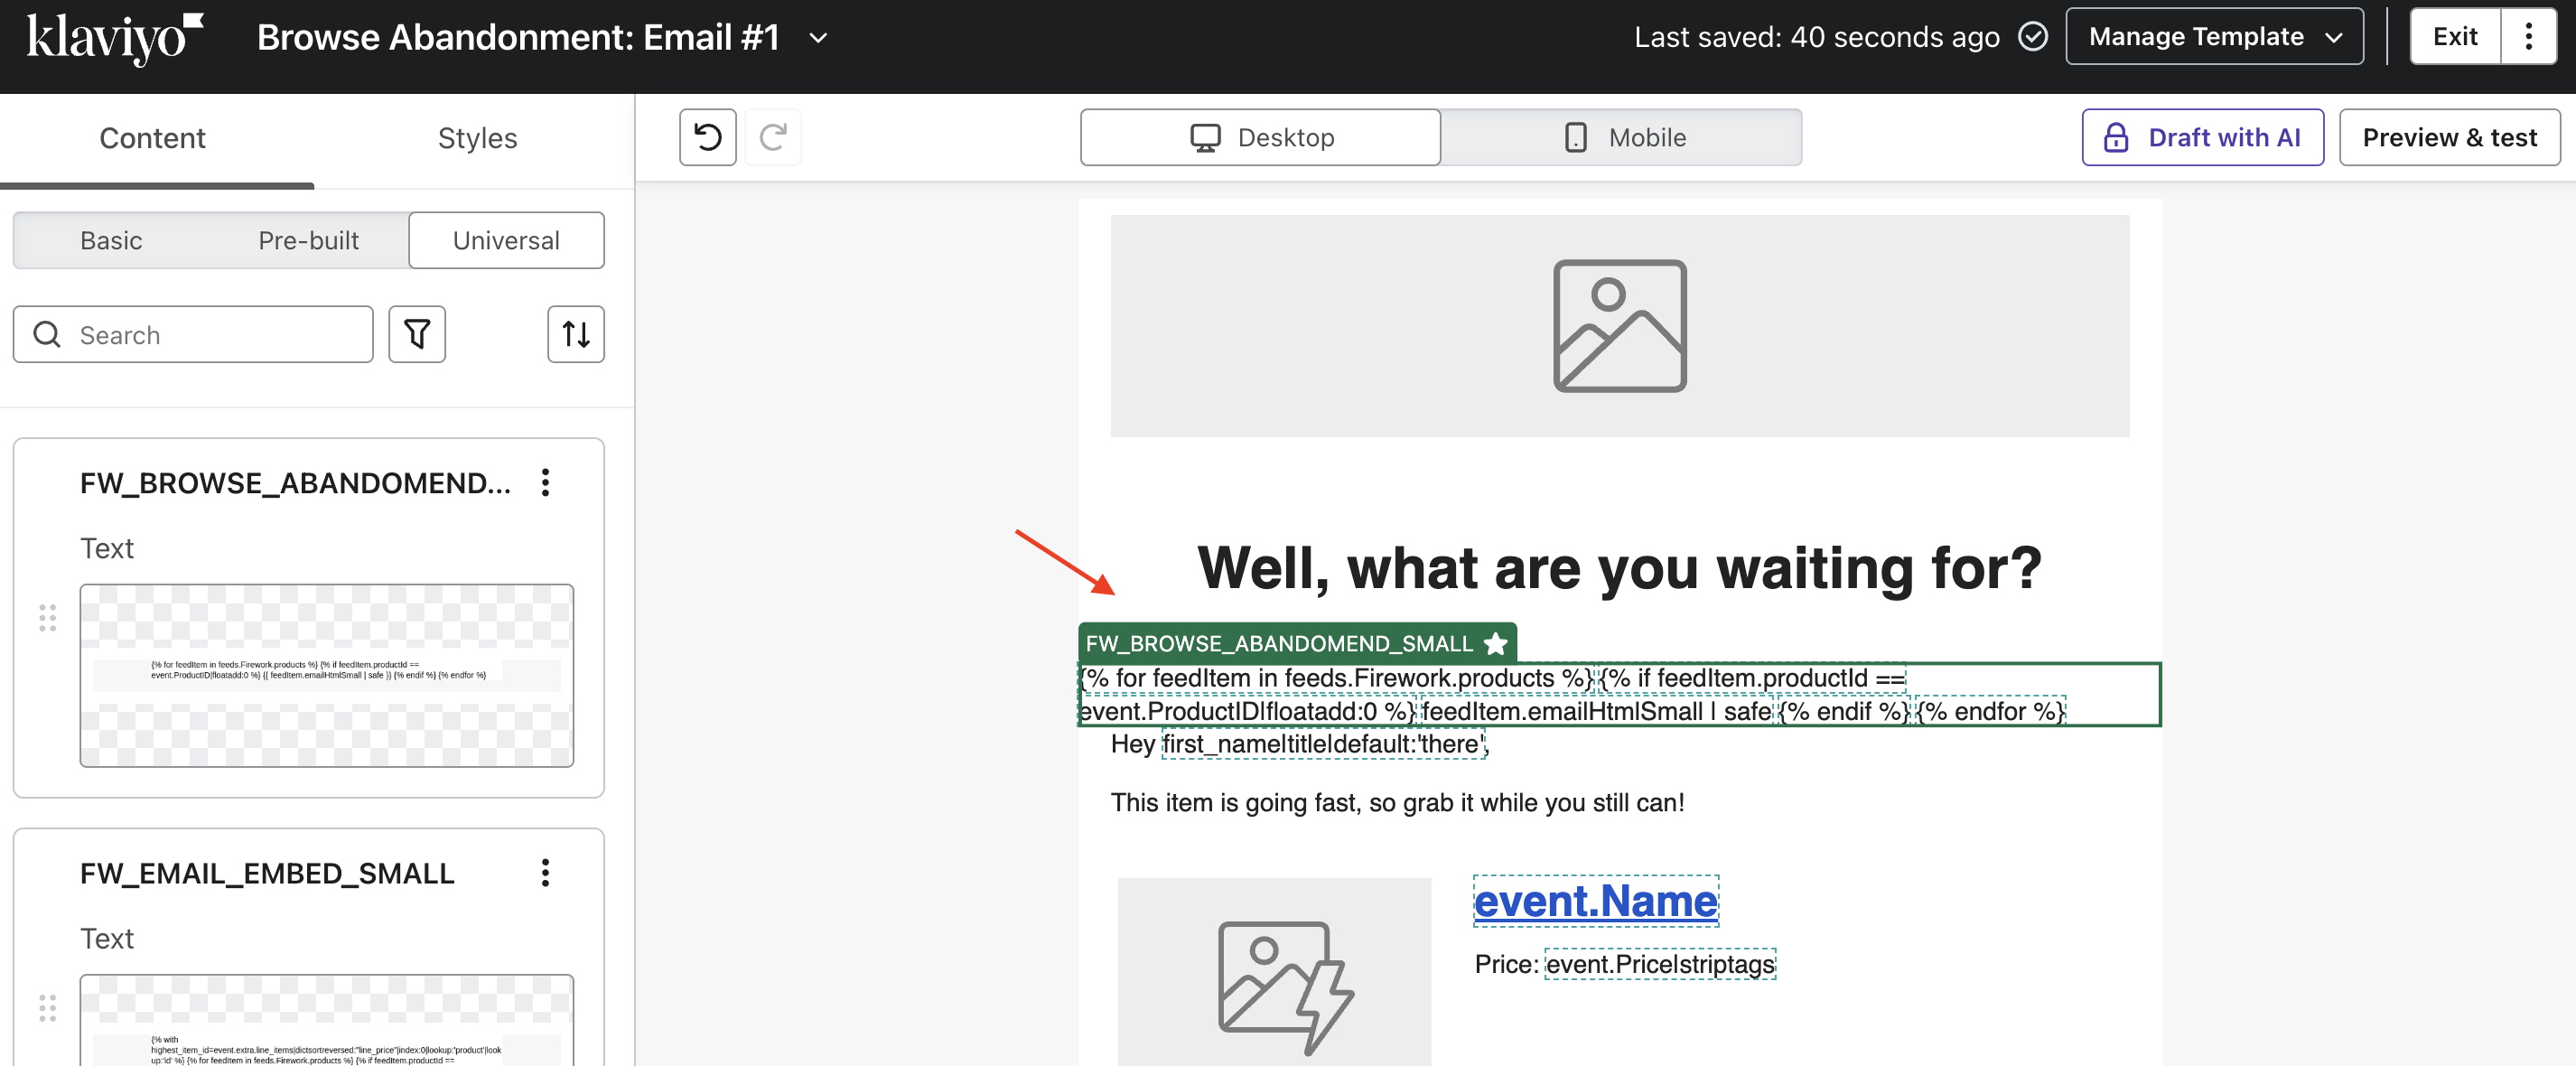This screenshot has width=2576, height=1066.
Task: Click the Mobile phone icon
Action: tap(1575, 137)
